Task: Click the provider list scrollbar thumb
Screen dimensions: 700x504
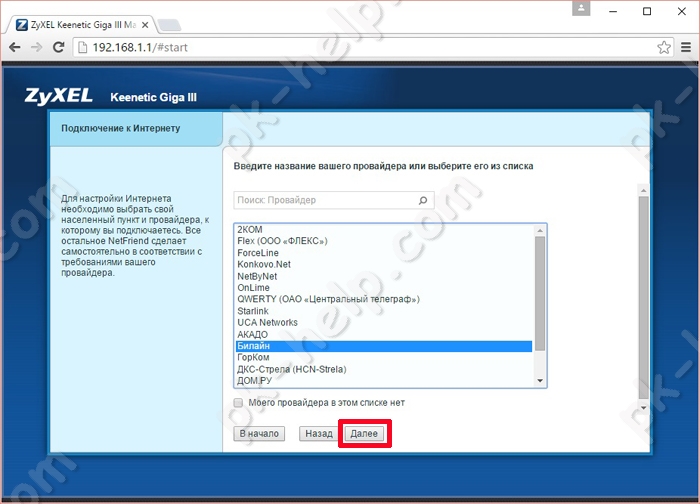Action: pos(540,293)
